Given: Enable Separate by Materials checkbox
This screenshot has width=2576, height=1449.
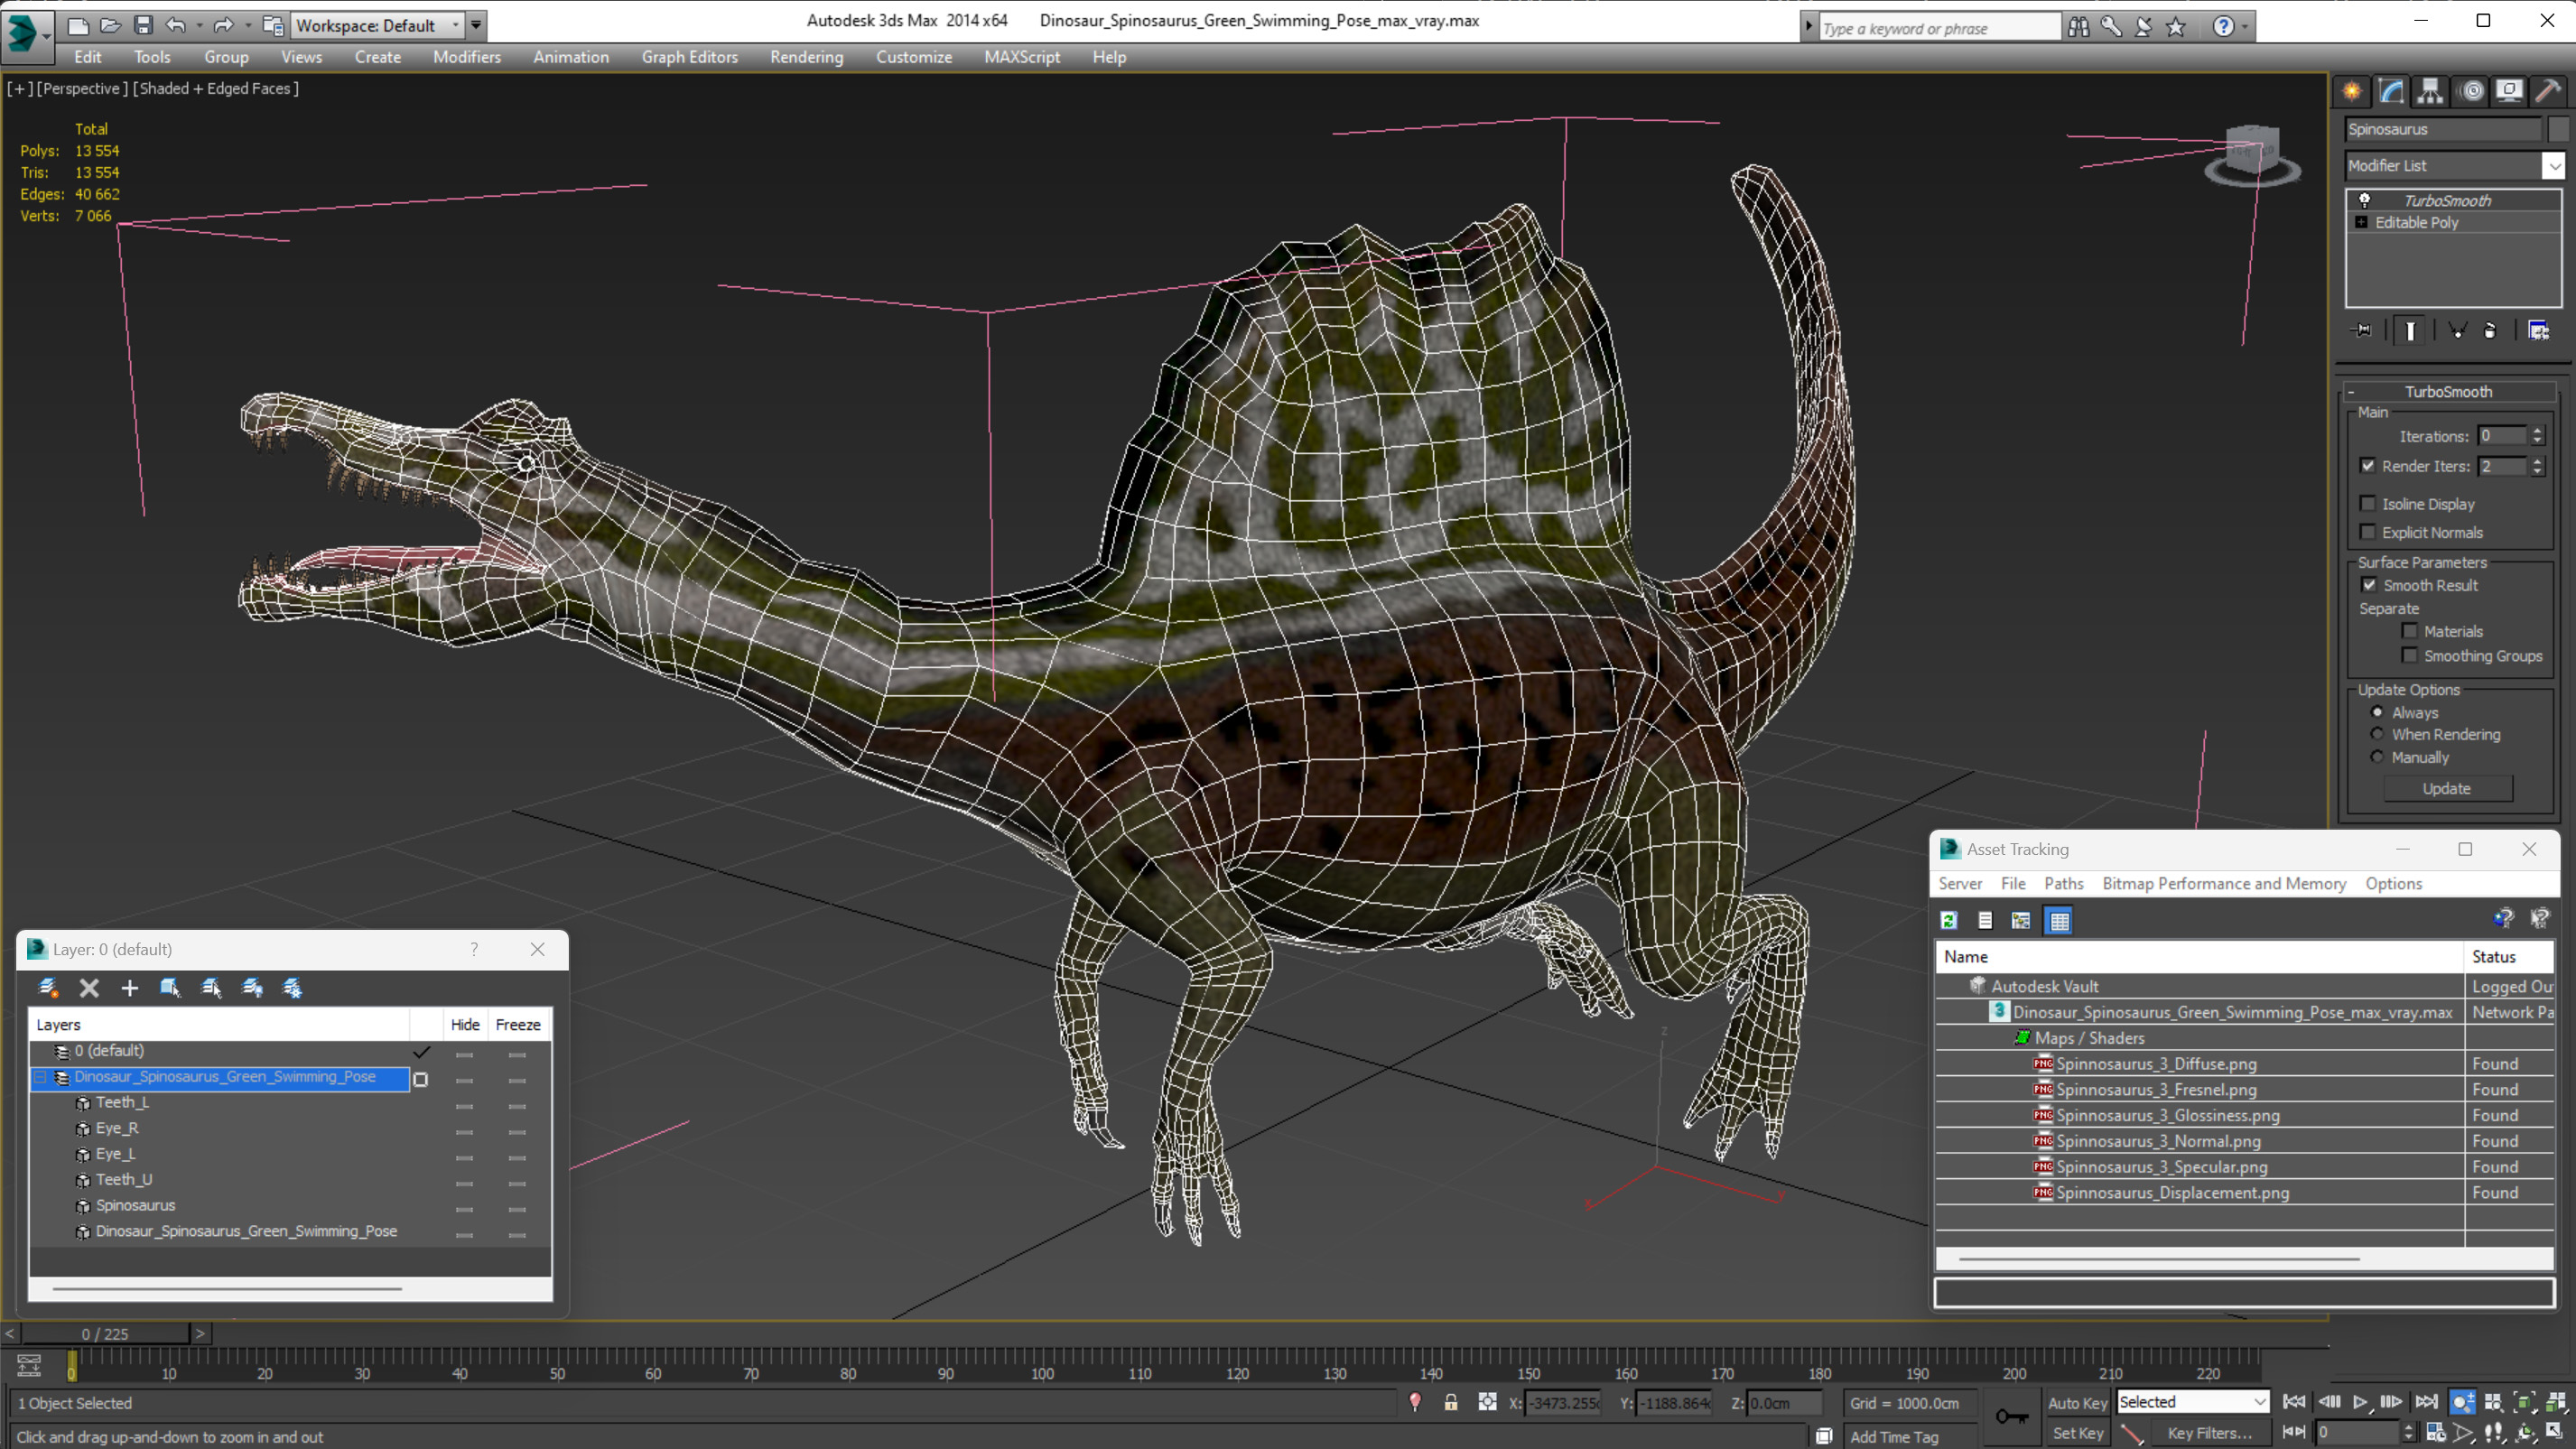Looking at the screenshot, I should (x=2409, y=631).
